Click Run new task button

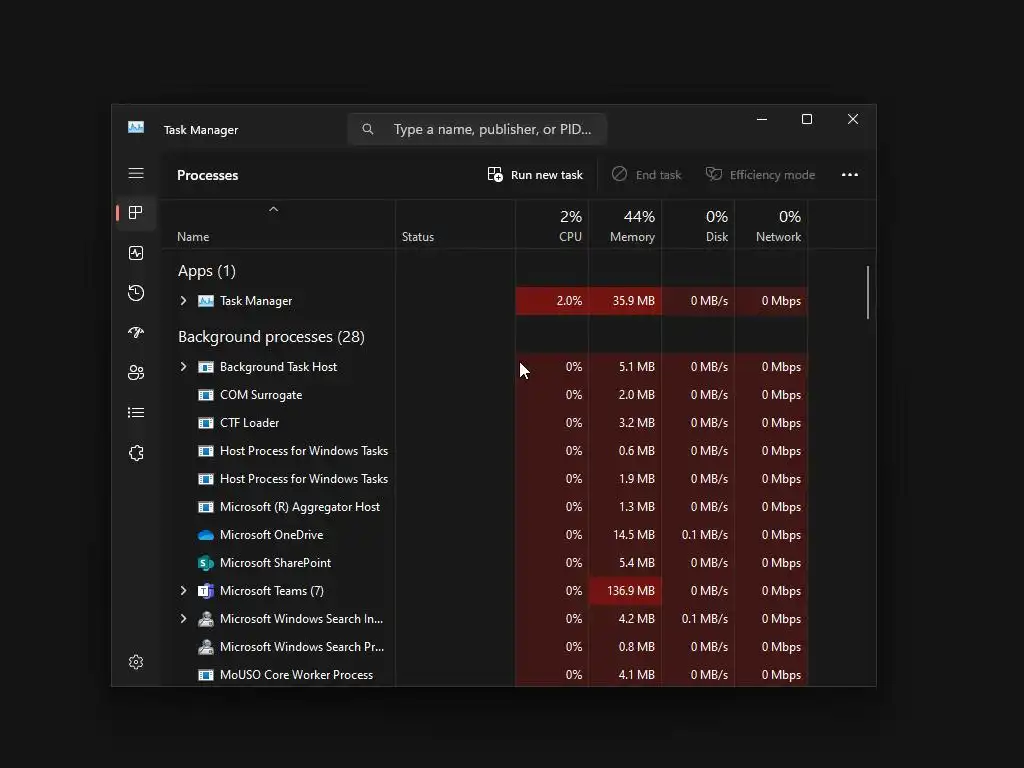coord(535,174)
